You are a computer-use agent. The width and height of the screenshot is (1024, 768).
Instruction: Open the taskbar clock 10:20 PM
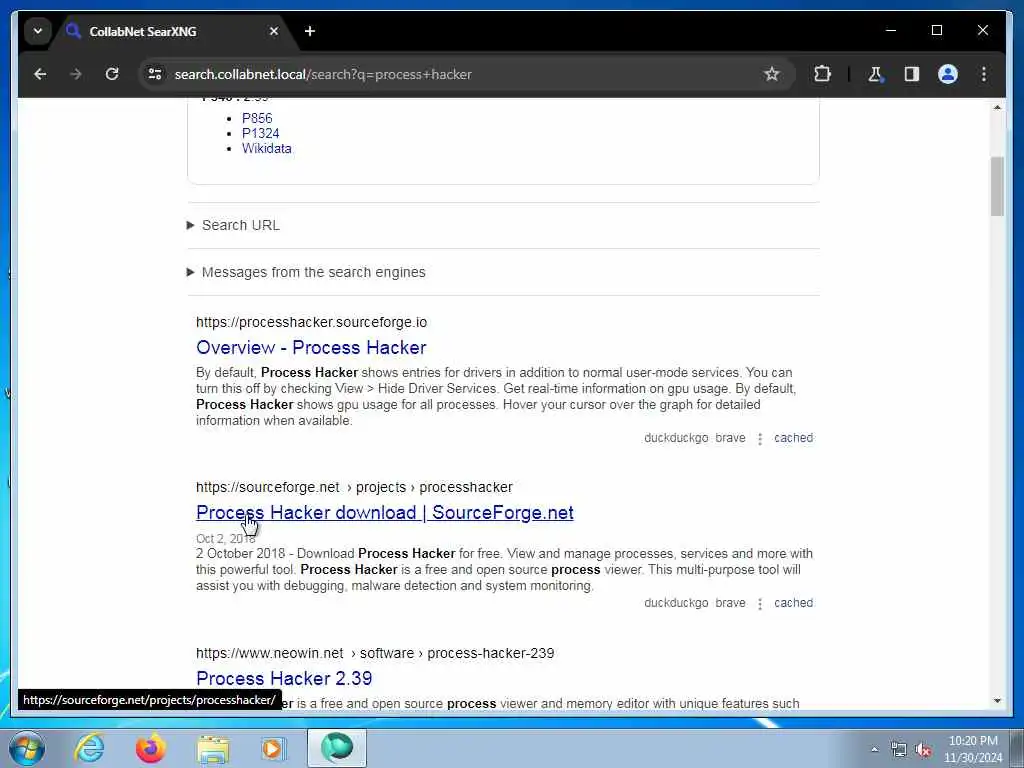pyautogui.click(x=972, y=749)
